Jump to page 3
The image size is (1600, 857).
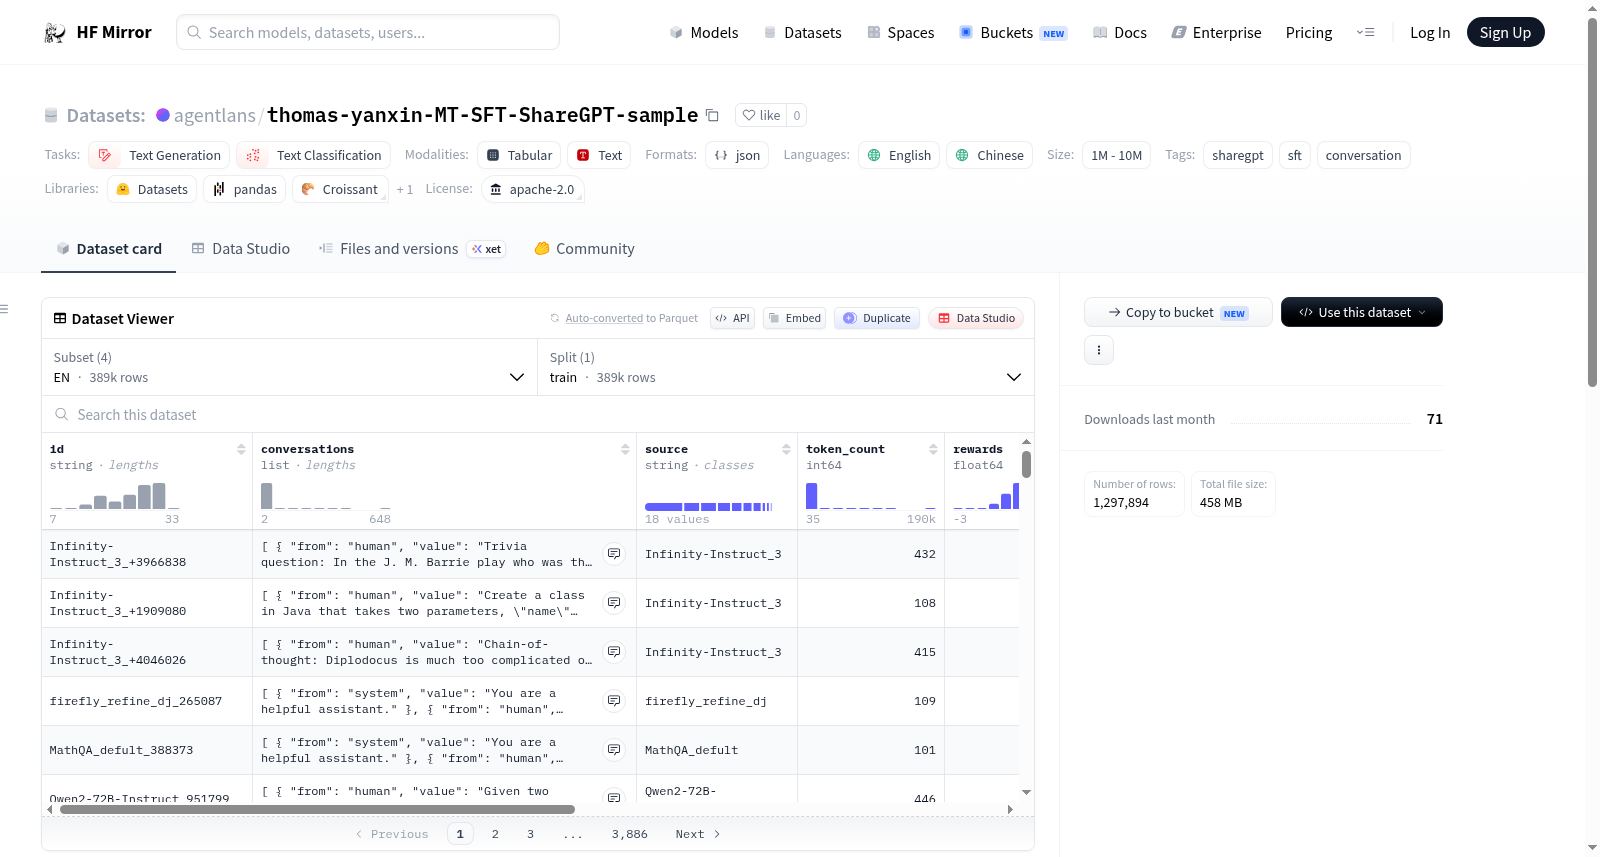click(x=530, y=834)
